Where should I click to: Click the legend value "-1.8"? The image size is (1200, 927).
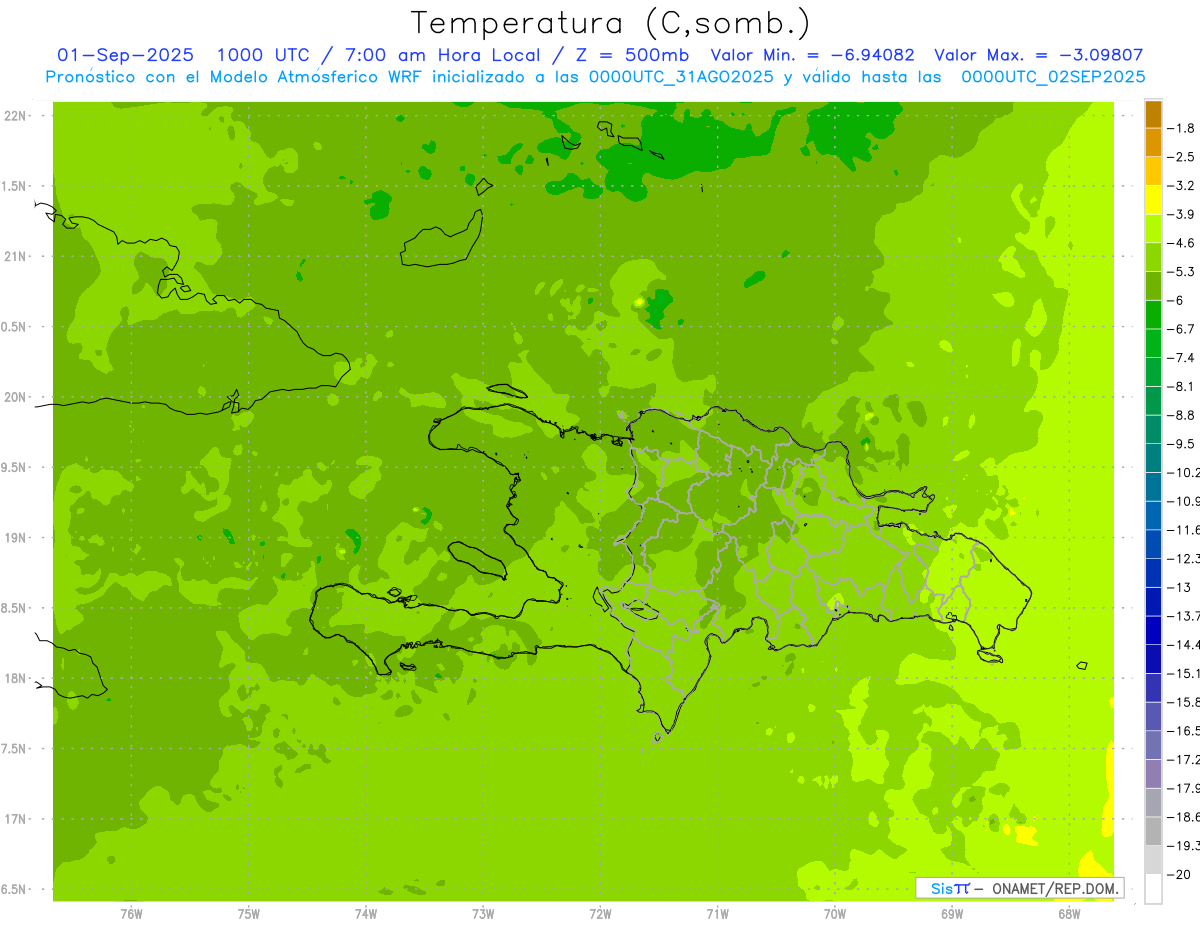(1183, 128)
